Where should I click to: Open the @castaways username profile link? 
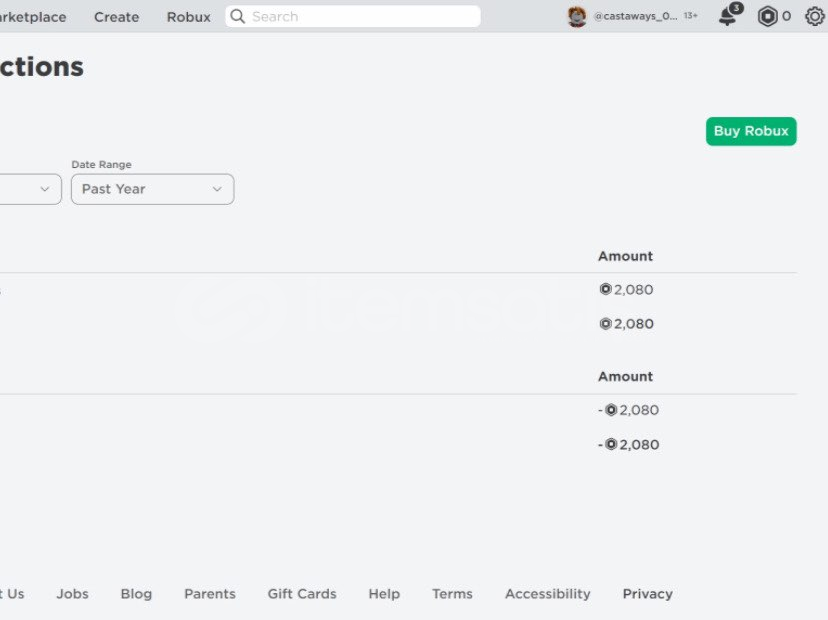coord(635,17)
